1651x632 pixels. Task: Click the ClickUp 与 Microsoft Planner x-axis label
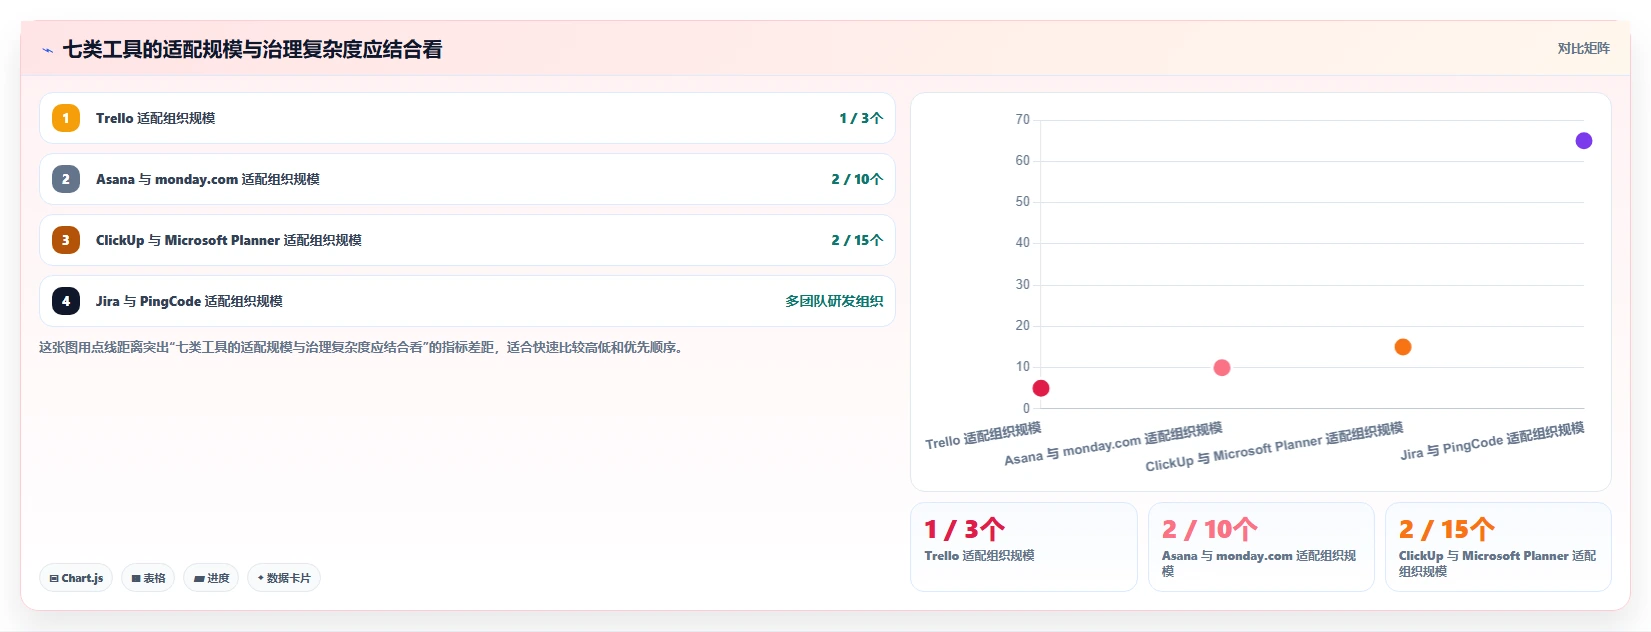pos(1274,447)
